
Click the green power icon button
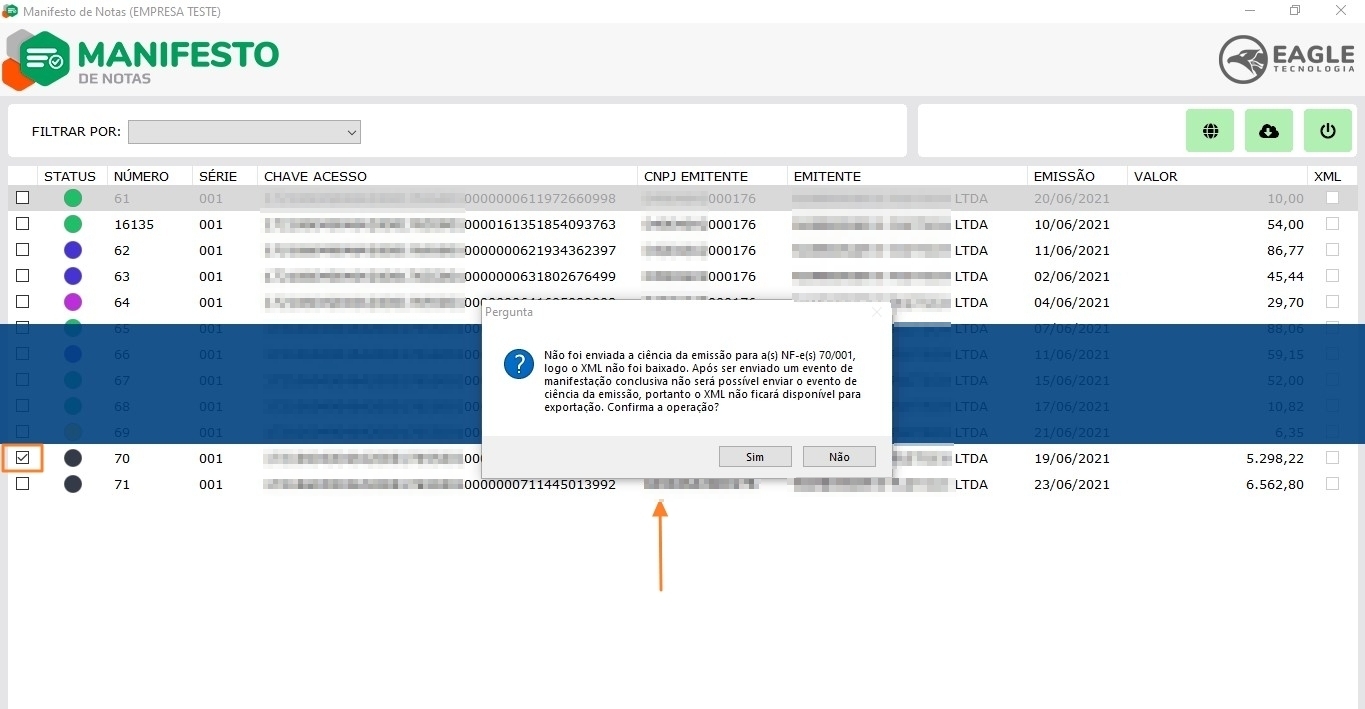tap(1328, 131)
